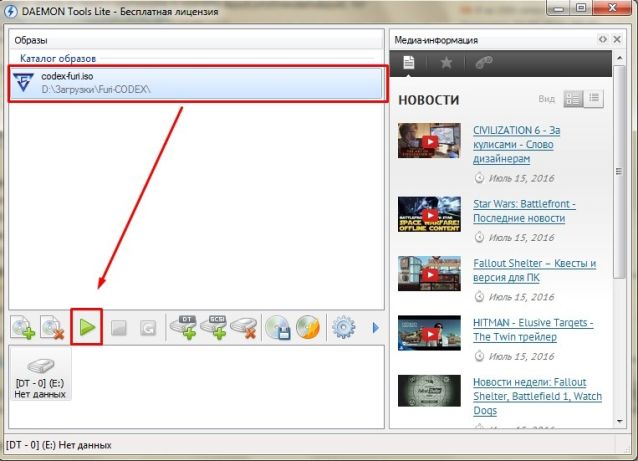
Task: Open the Create disc image tool
Action: pos(278,327)
